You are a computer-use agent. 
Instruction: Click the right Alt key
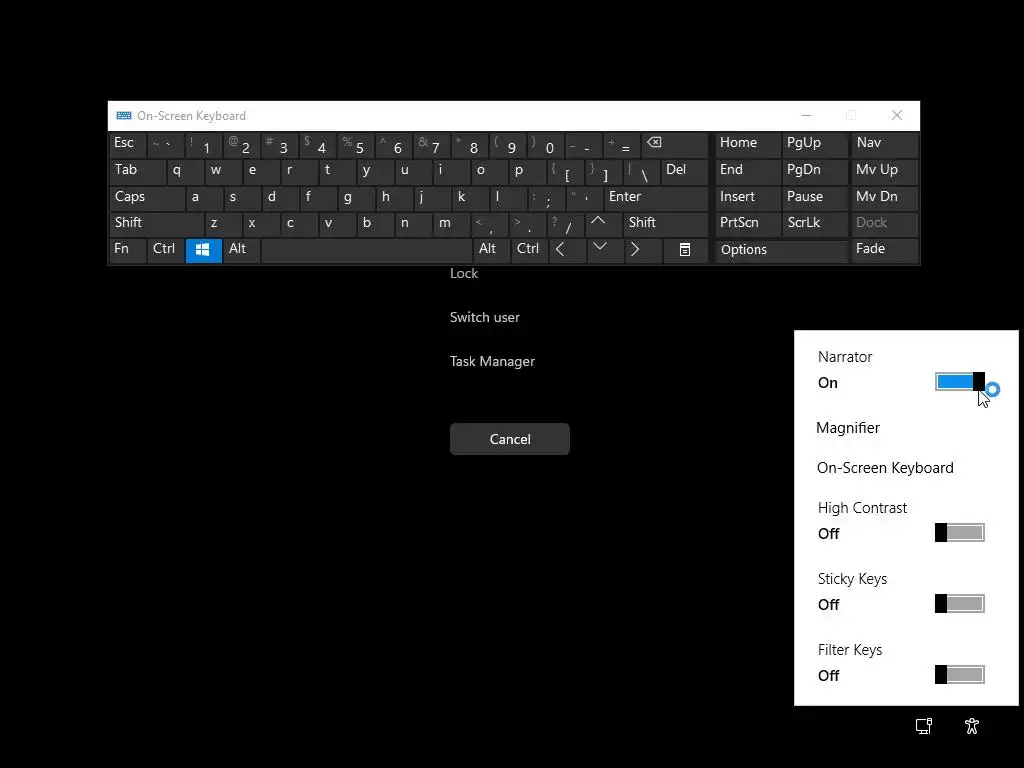491,250
